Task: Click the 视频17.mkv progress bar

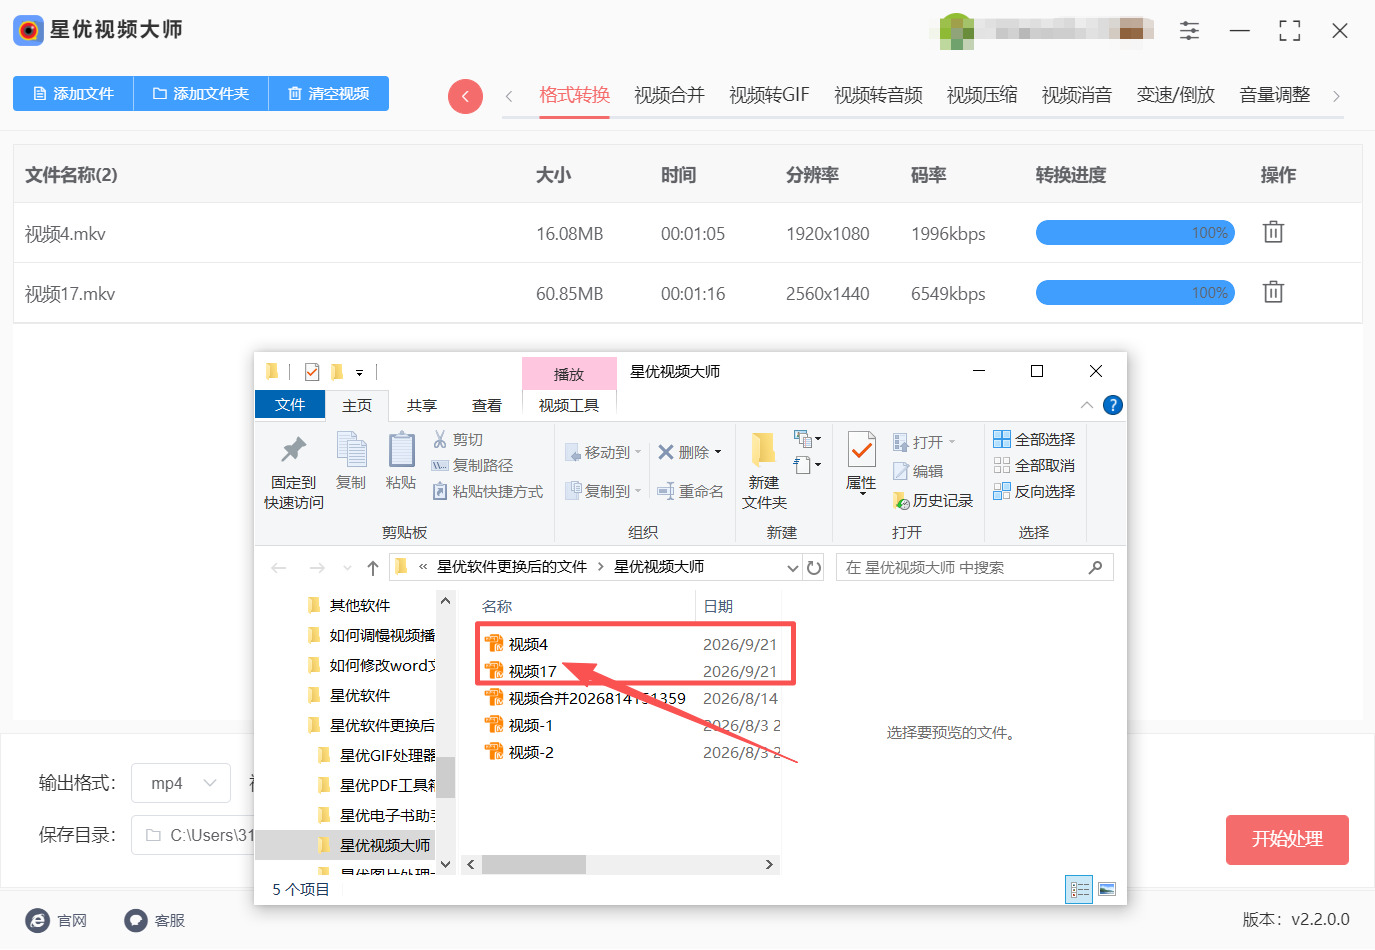Action: [1135, 293]
